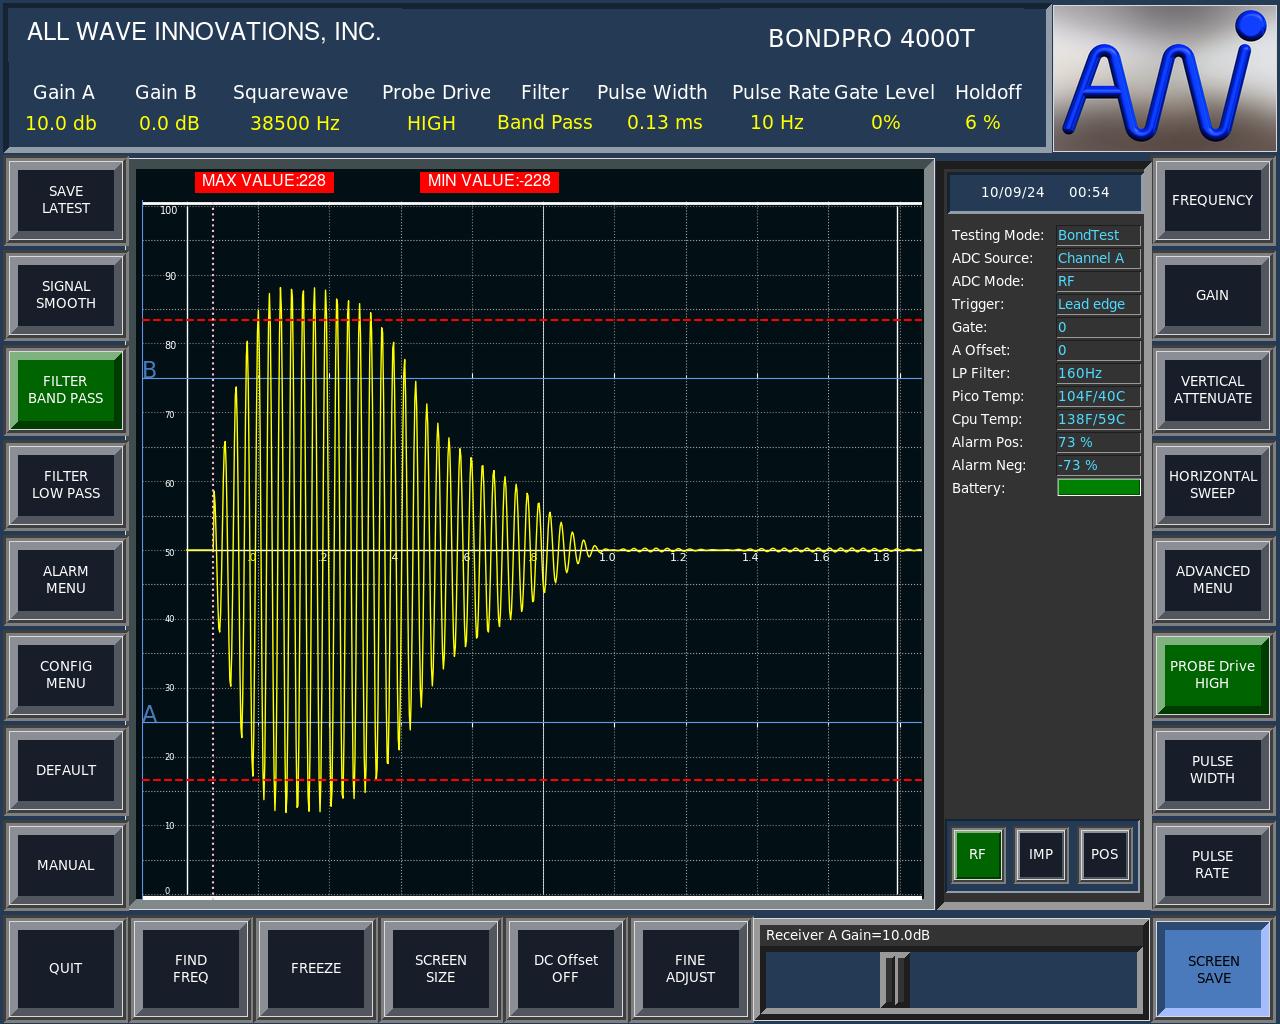Toggle the FILTER BAND PASS button
Image resolution: width=1280 pixels, height=1024 pixels.
click(66, 390)
